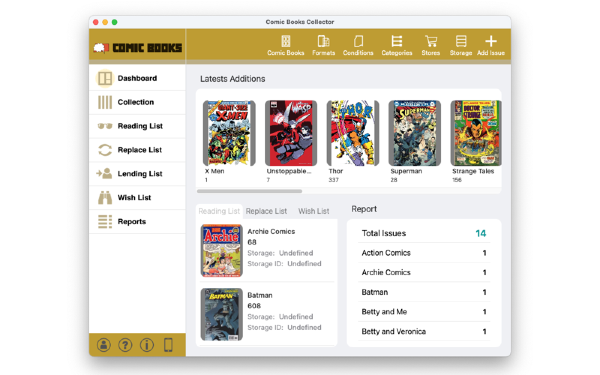Select the Total Issues report row

[424, 233]
